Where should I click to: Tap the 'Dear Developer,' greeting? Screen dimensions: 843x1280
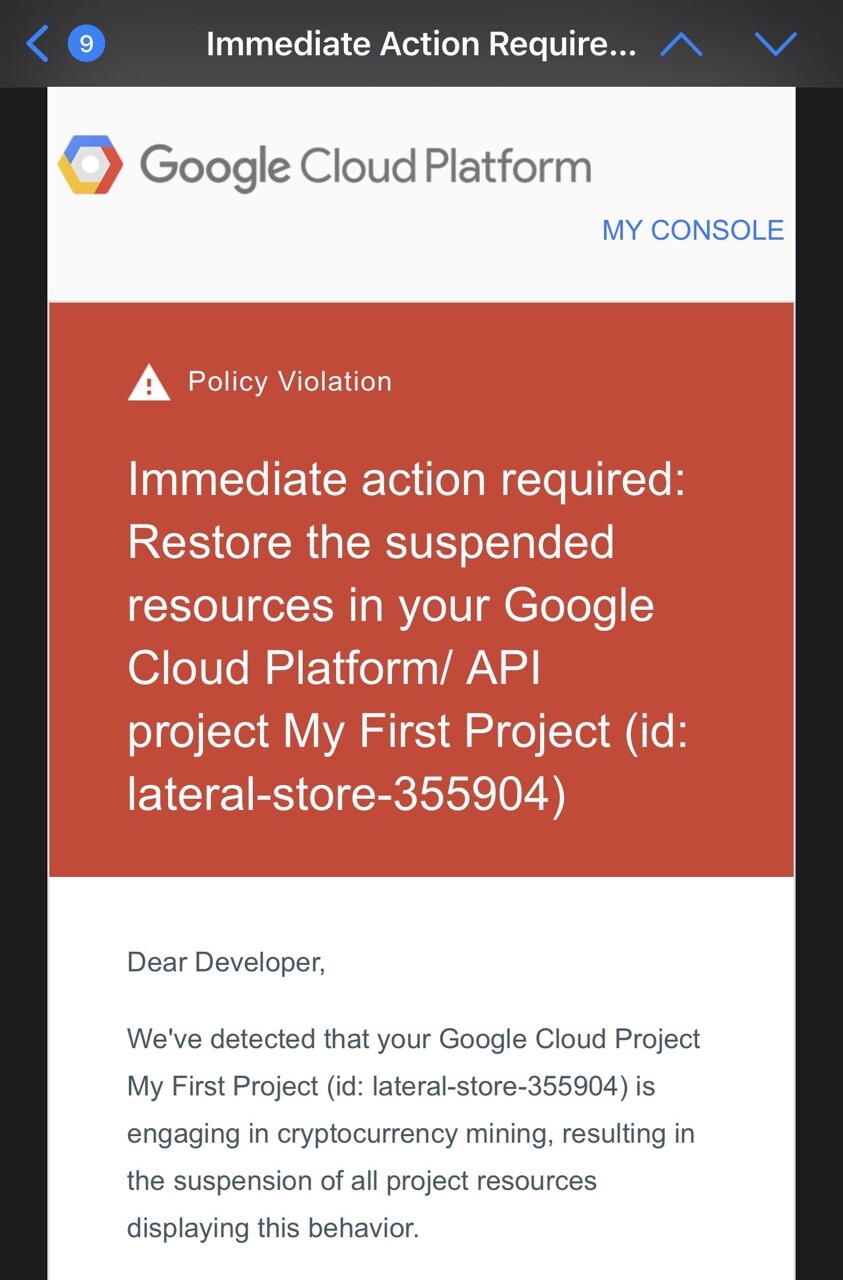pyautogui.click(x=226, y=963)
